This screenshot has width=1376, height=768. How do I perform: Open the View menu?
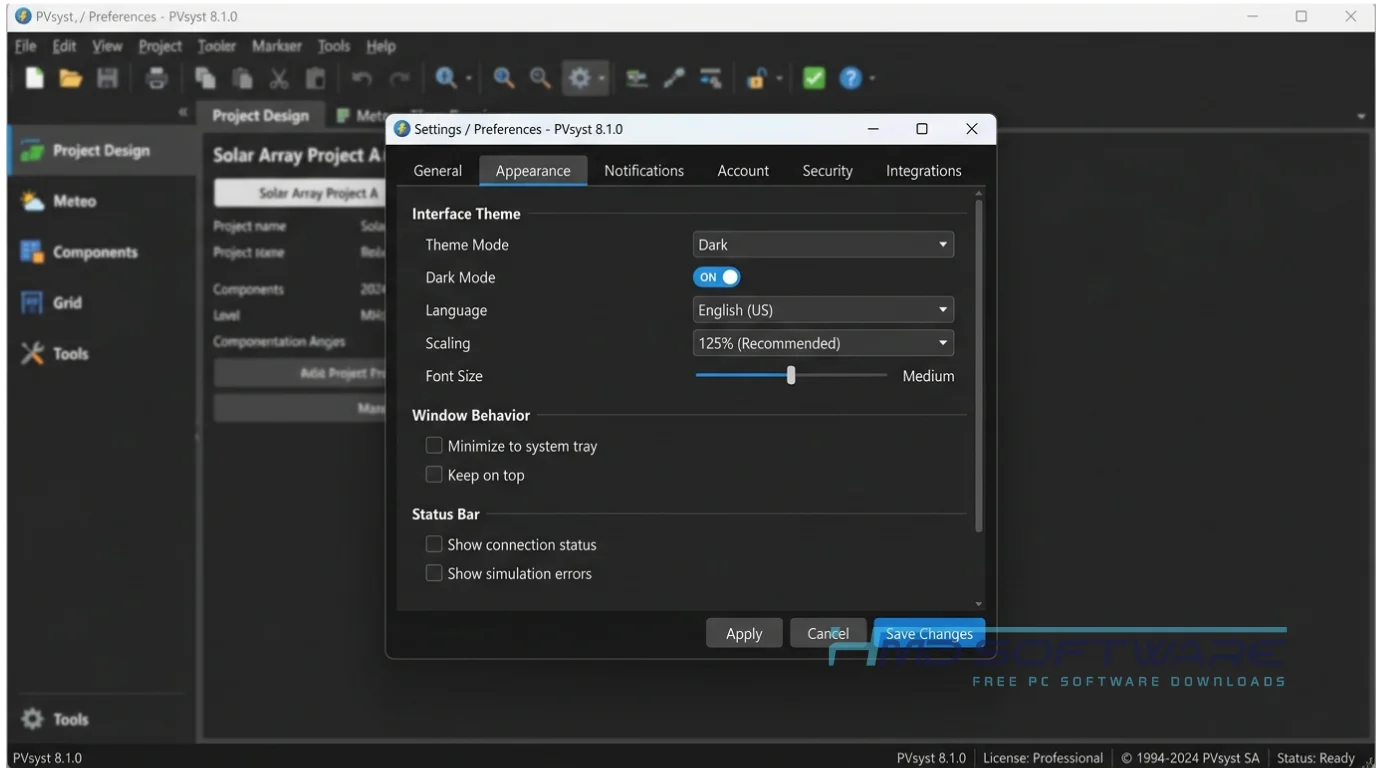point(107,46)
